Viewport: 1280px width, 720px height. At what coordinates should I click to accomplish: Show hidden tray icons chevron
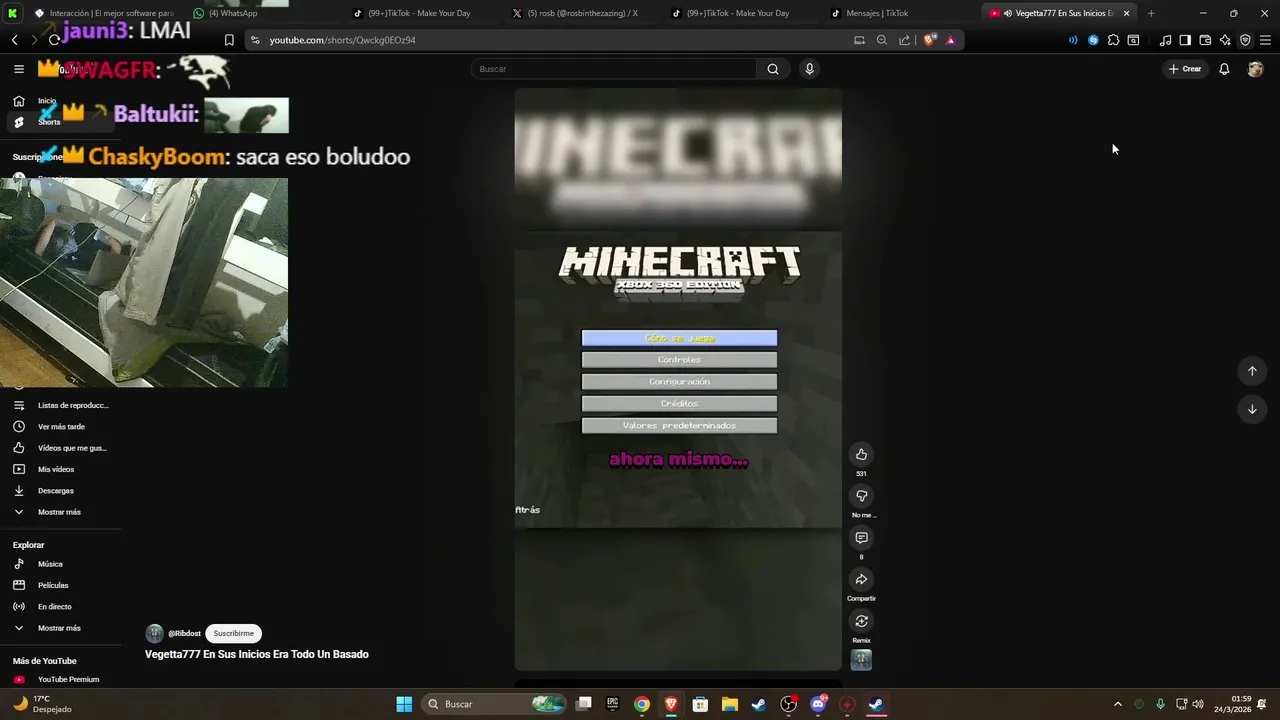coord(1117,704)
